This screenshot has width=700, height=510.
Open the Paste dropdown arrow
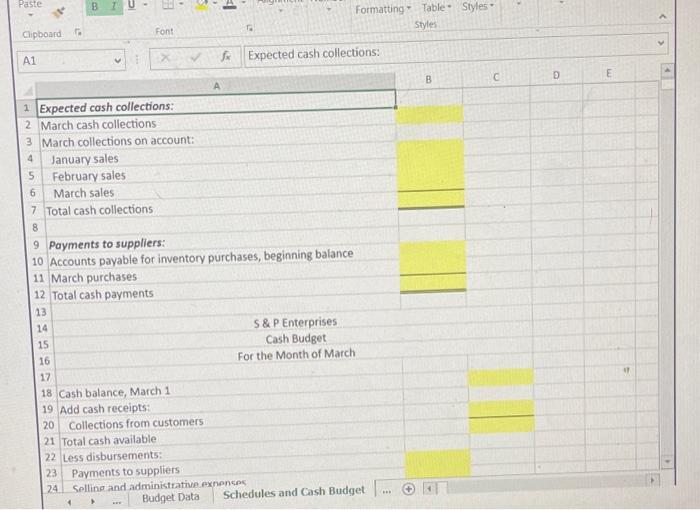tap(30, 15)
